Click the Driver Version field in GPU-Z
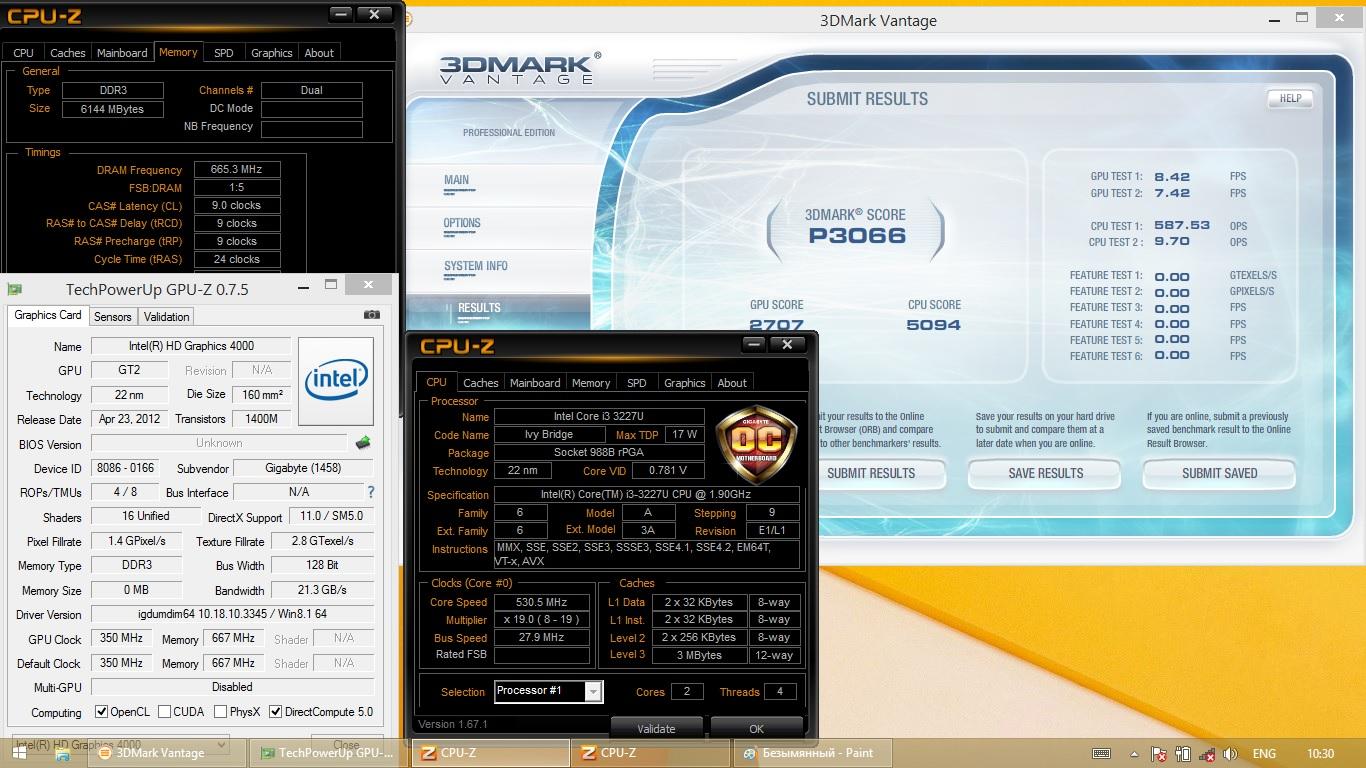This screenshot has width=1366, height=768. tap(232, 614)
